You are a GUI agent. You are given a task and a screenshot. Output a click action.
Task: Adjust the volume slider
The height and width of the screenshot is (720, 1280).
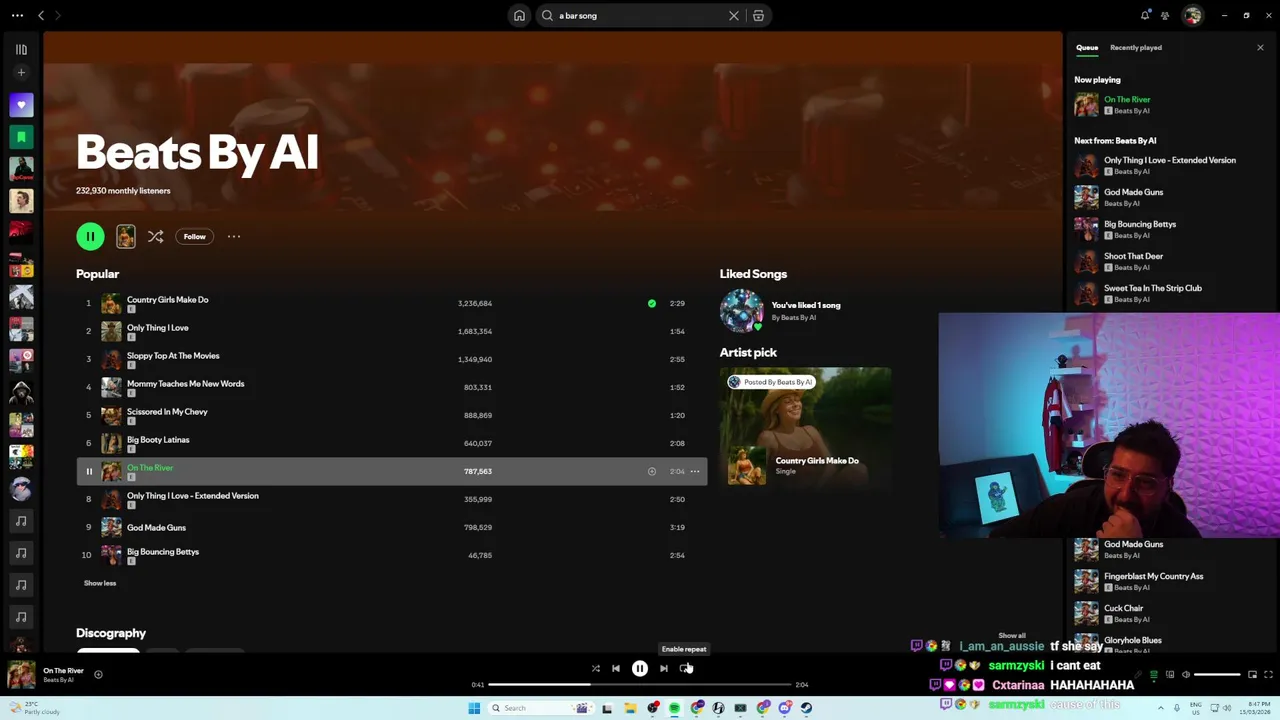pos(1218,675)
